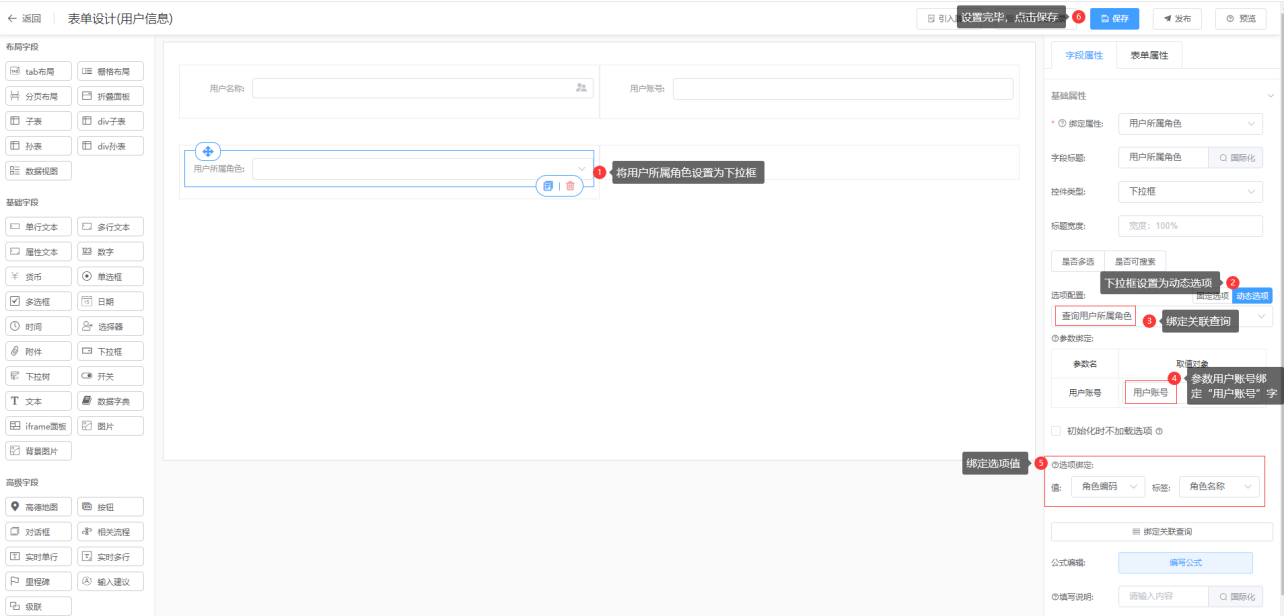
Task: Insert the 数据视图 data view
Action: coord(38,171)
